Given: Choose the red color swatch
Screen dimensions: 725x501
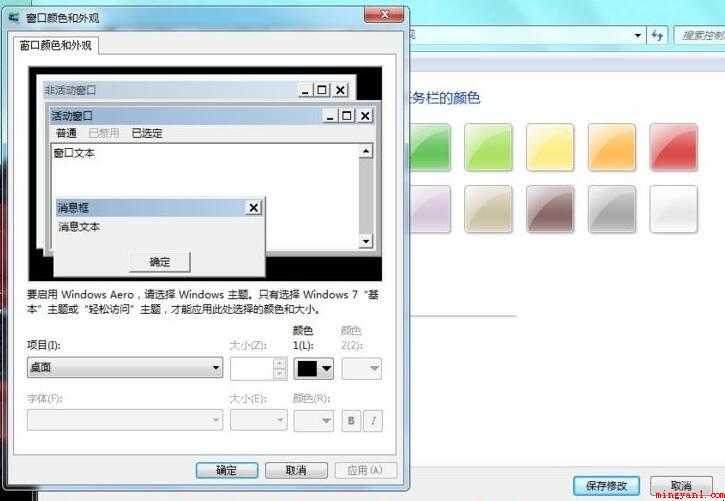Looking at the screenshot, I should (x=673, y=147).
